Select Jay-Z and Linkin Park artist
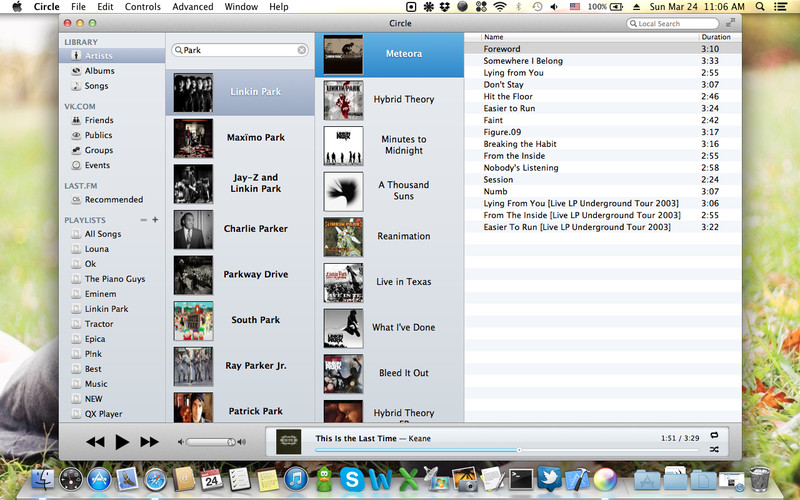The image size is (800, 500). (240, 183)
